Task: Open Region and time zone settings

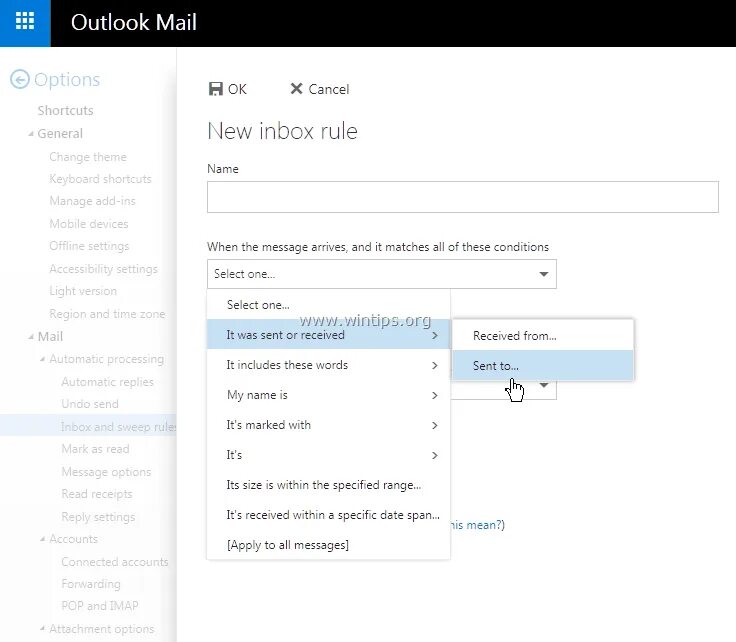Action: (x=107, y=313)
